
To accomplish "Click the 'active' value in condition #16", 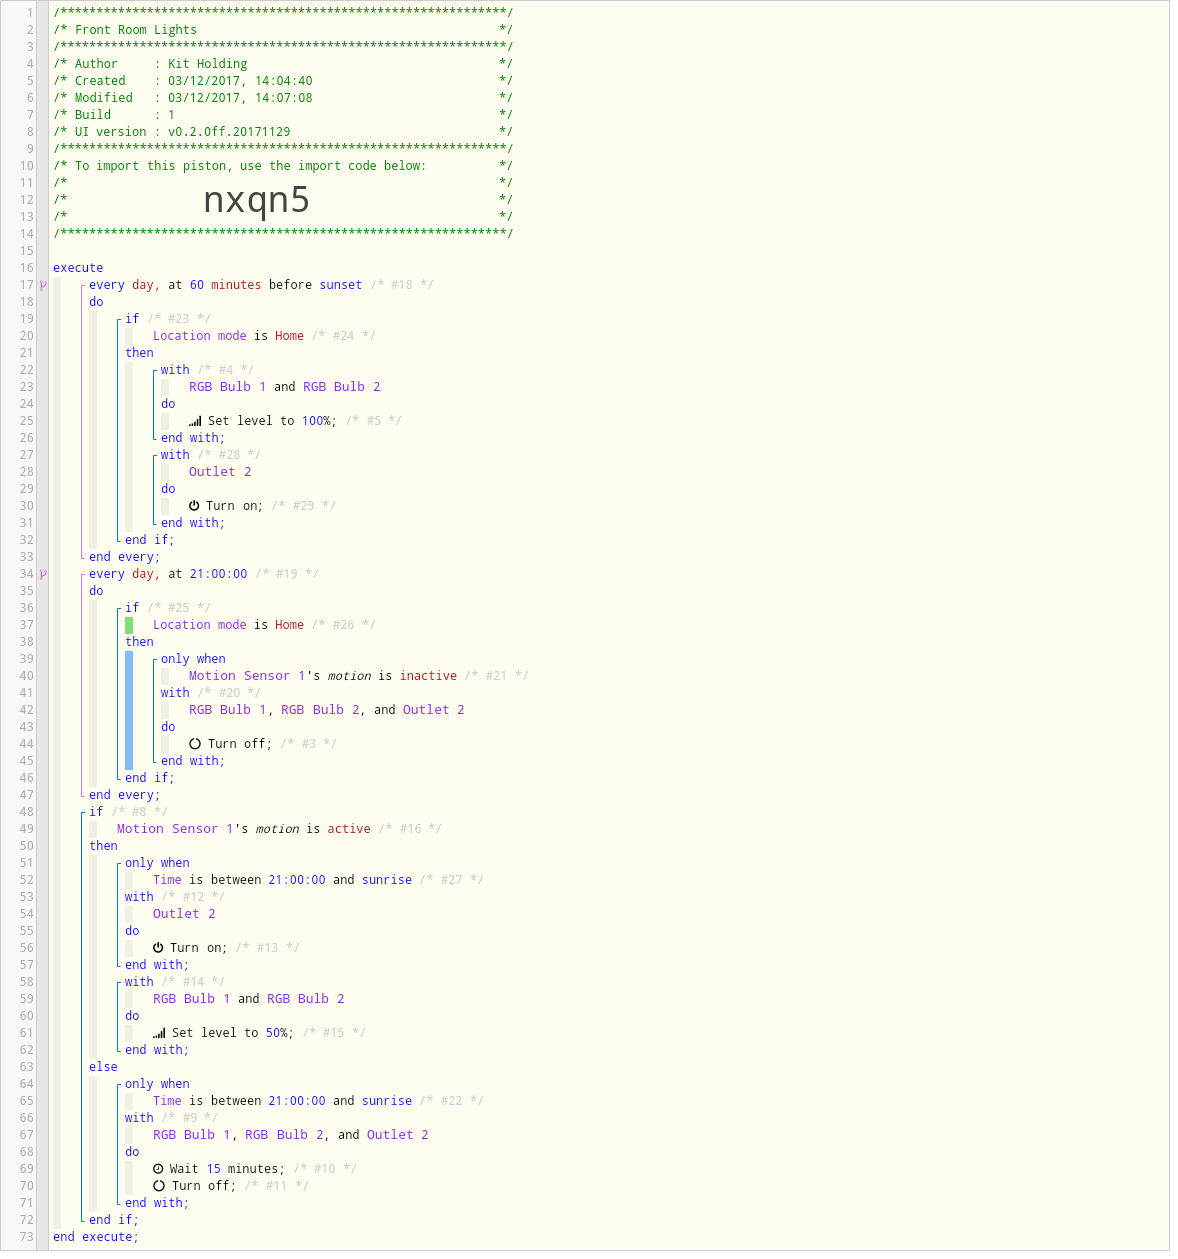I will [x=349, y=829].
